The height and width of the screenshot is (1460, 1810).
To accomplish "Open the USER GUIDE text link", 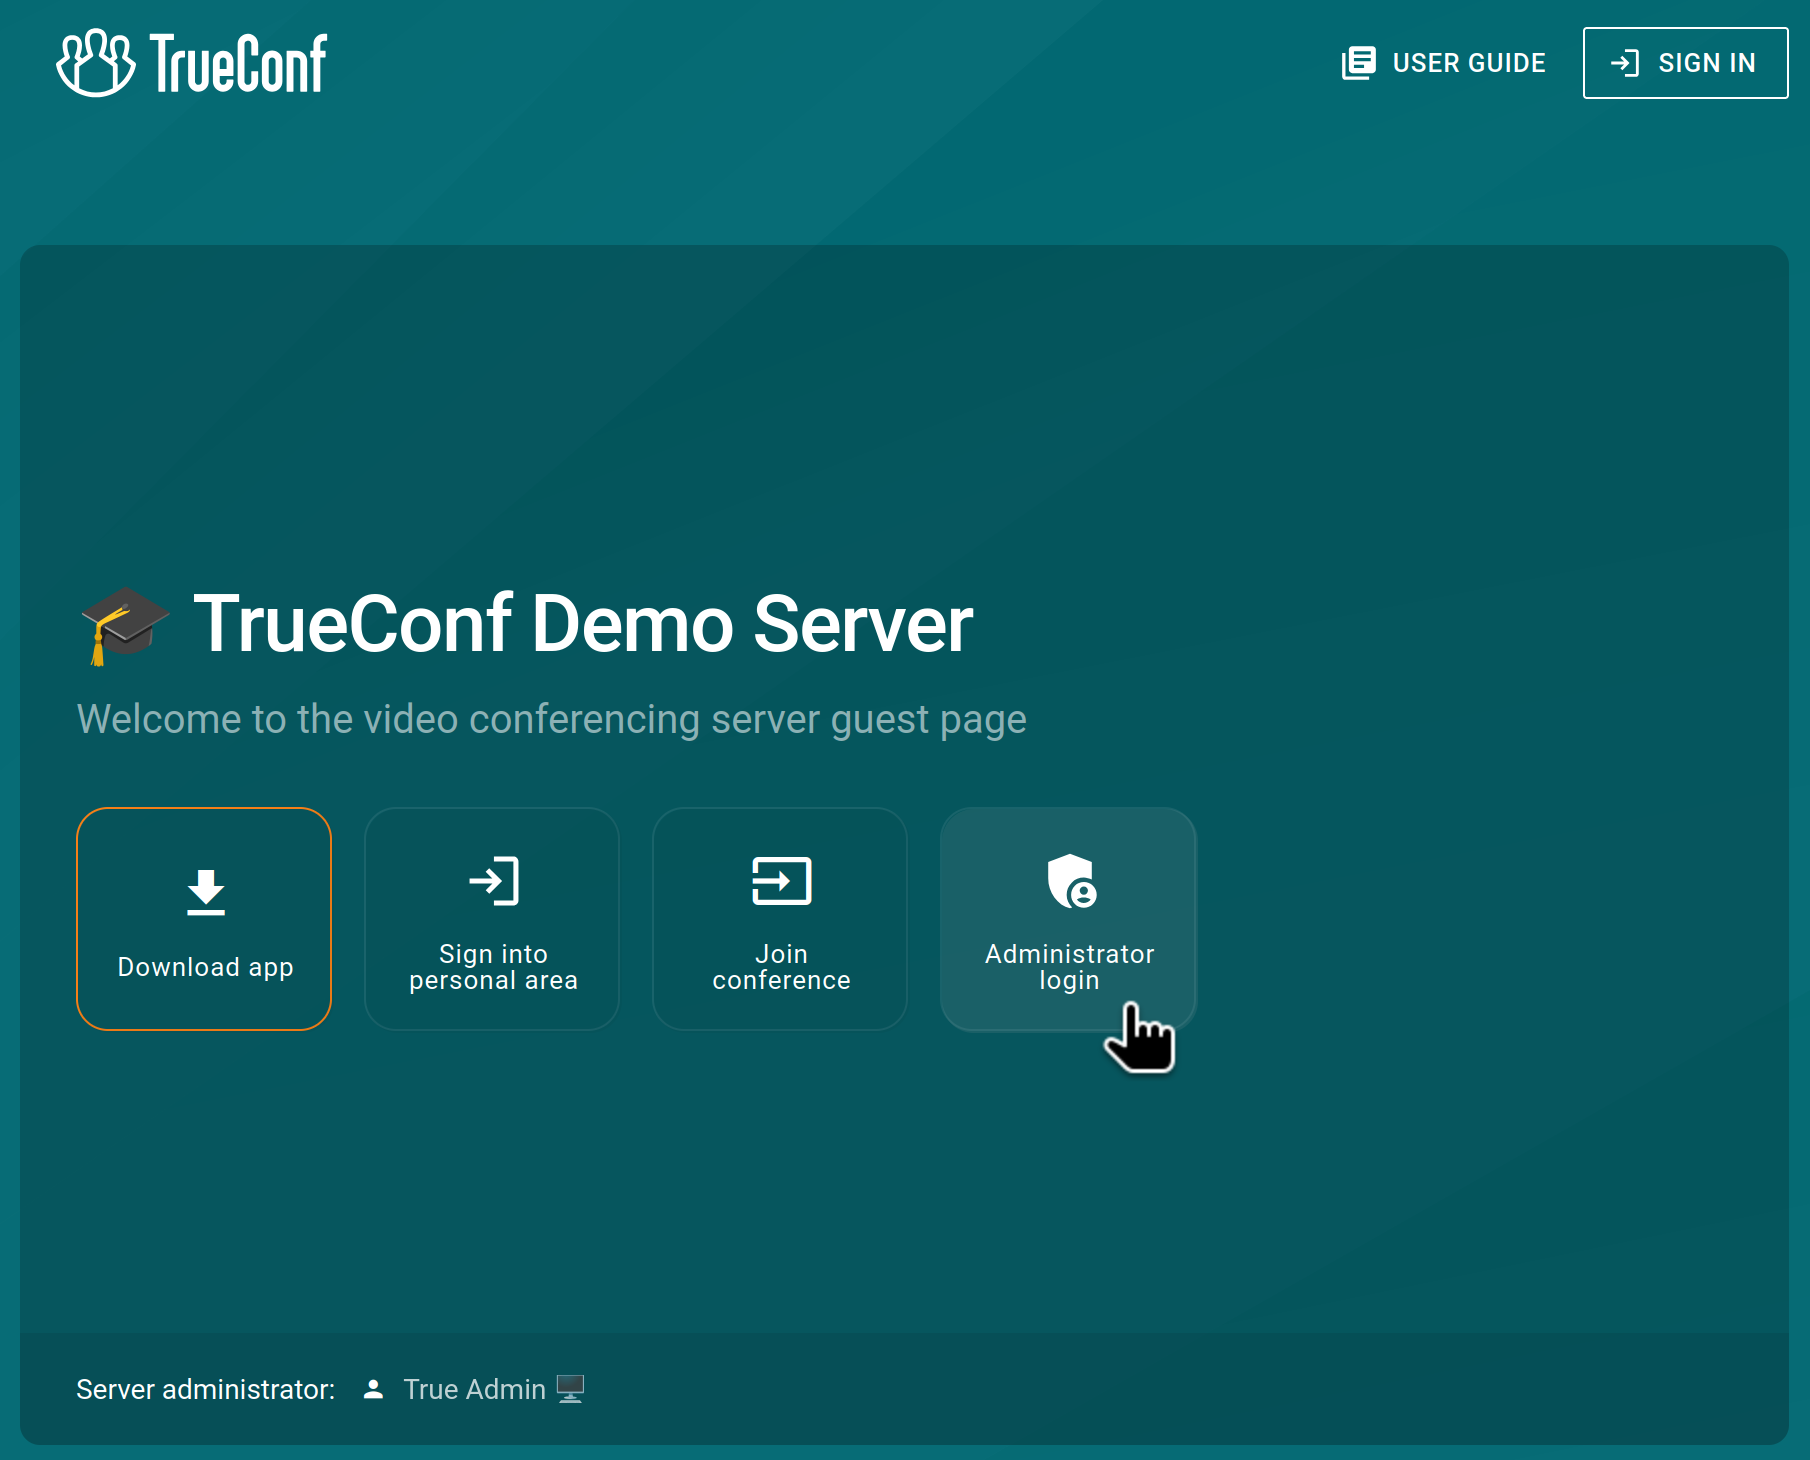I will click(x=1468, y=63).
